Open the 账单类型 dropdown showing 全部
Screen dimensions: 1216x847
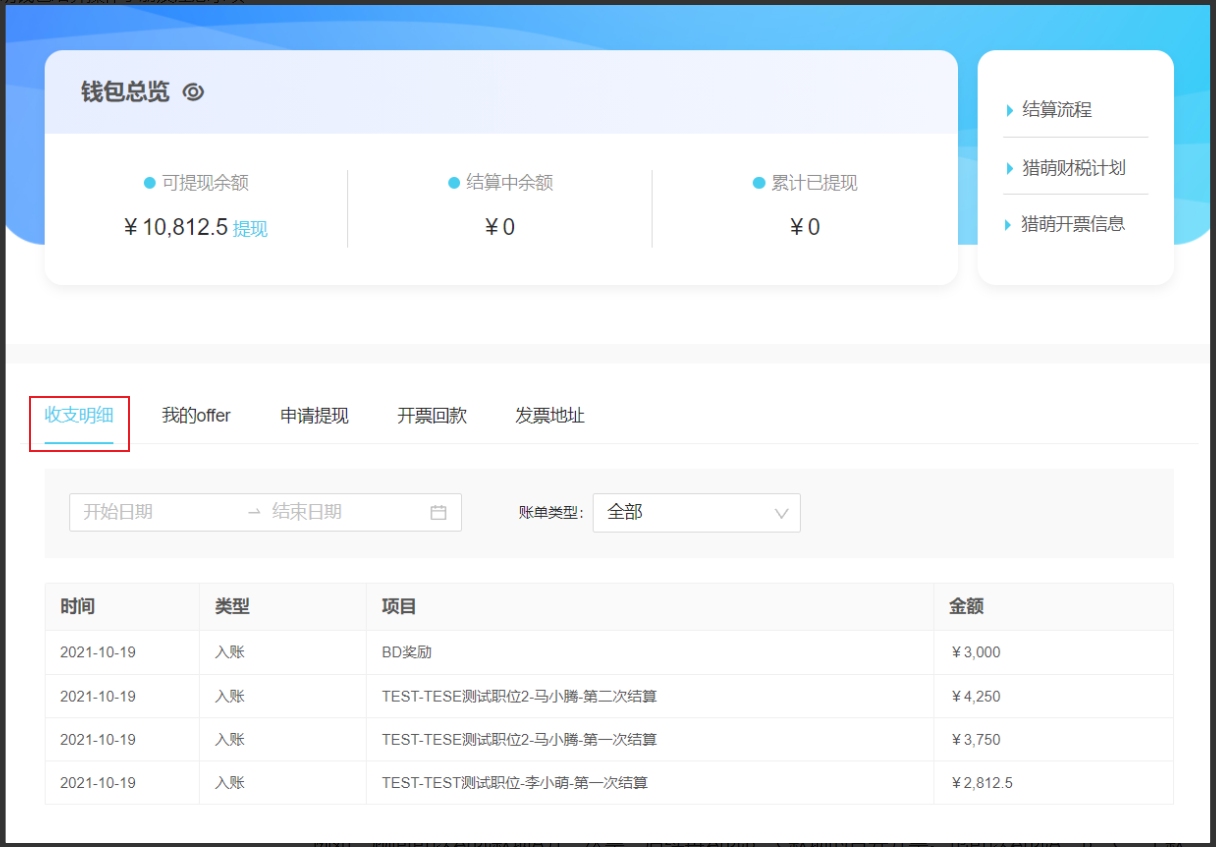click(696, 512)
